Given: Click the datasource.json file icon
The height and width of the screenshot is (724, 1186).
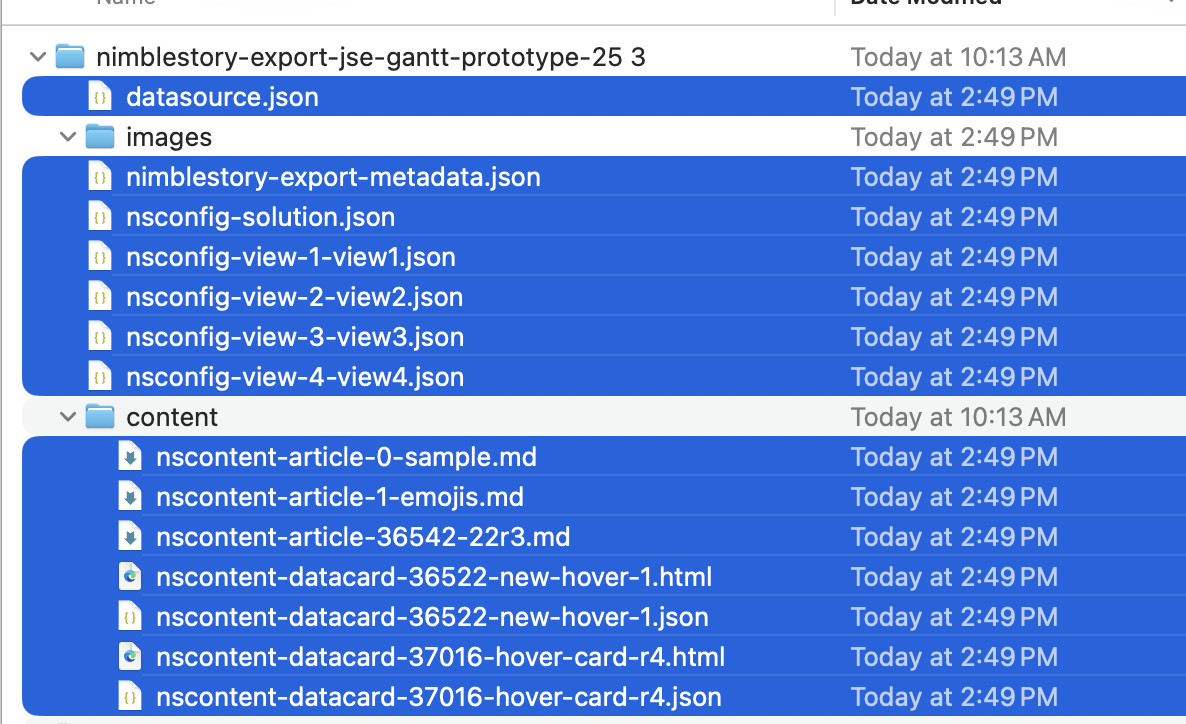Looking at the screenshot, I should coord(100,97).
